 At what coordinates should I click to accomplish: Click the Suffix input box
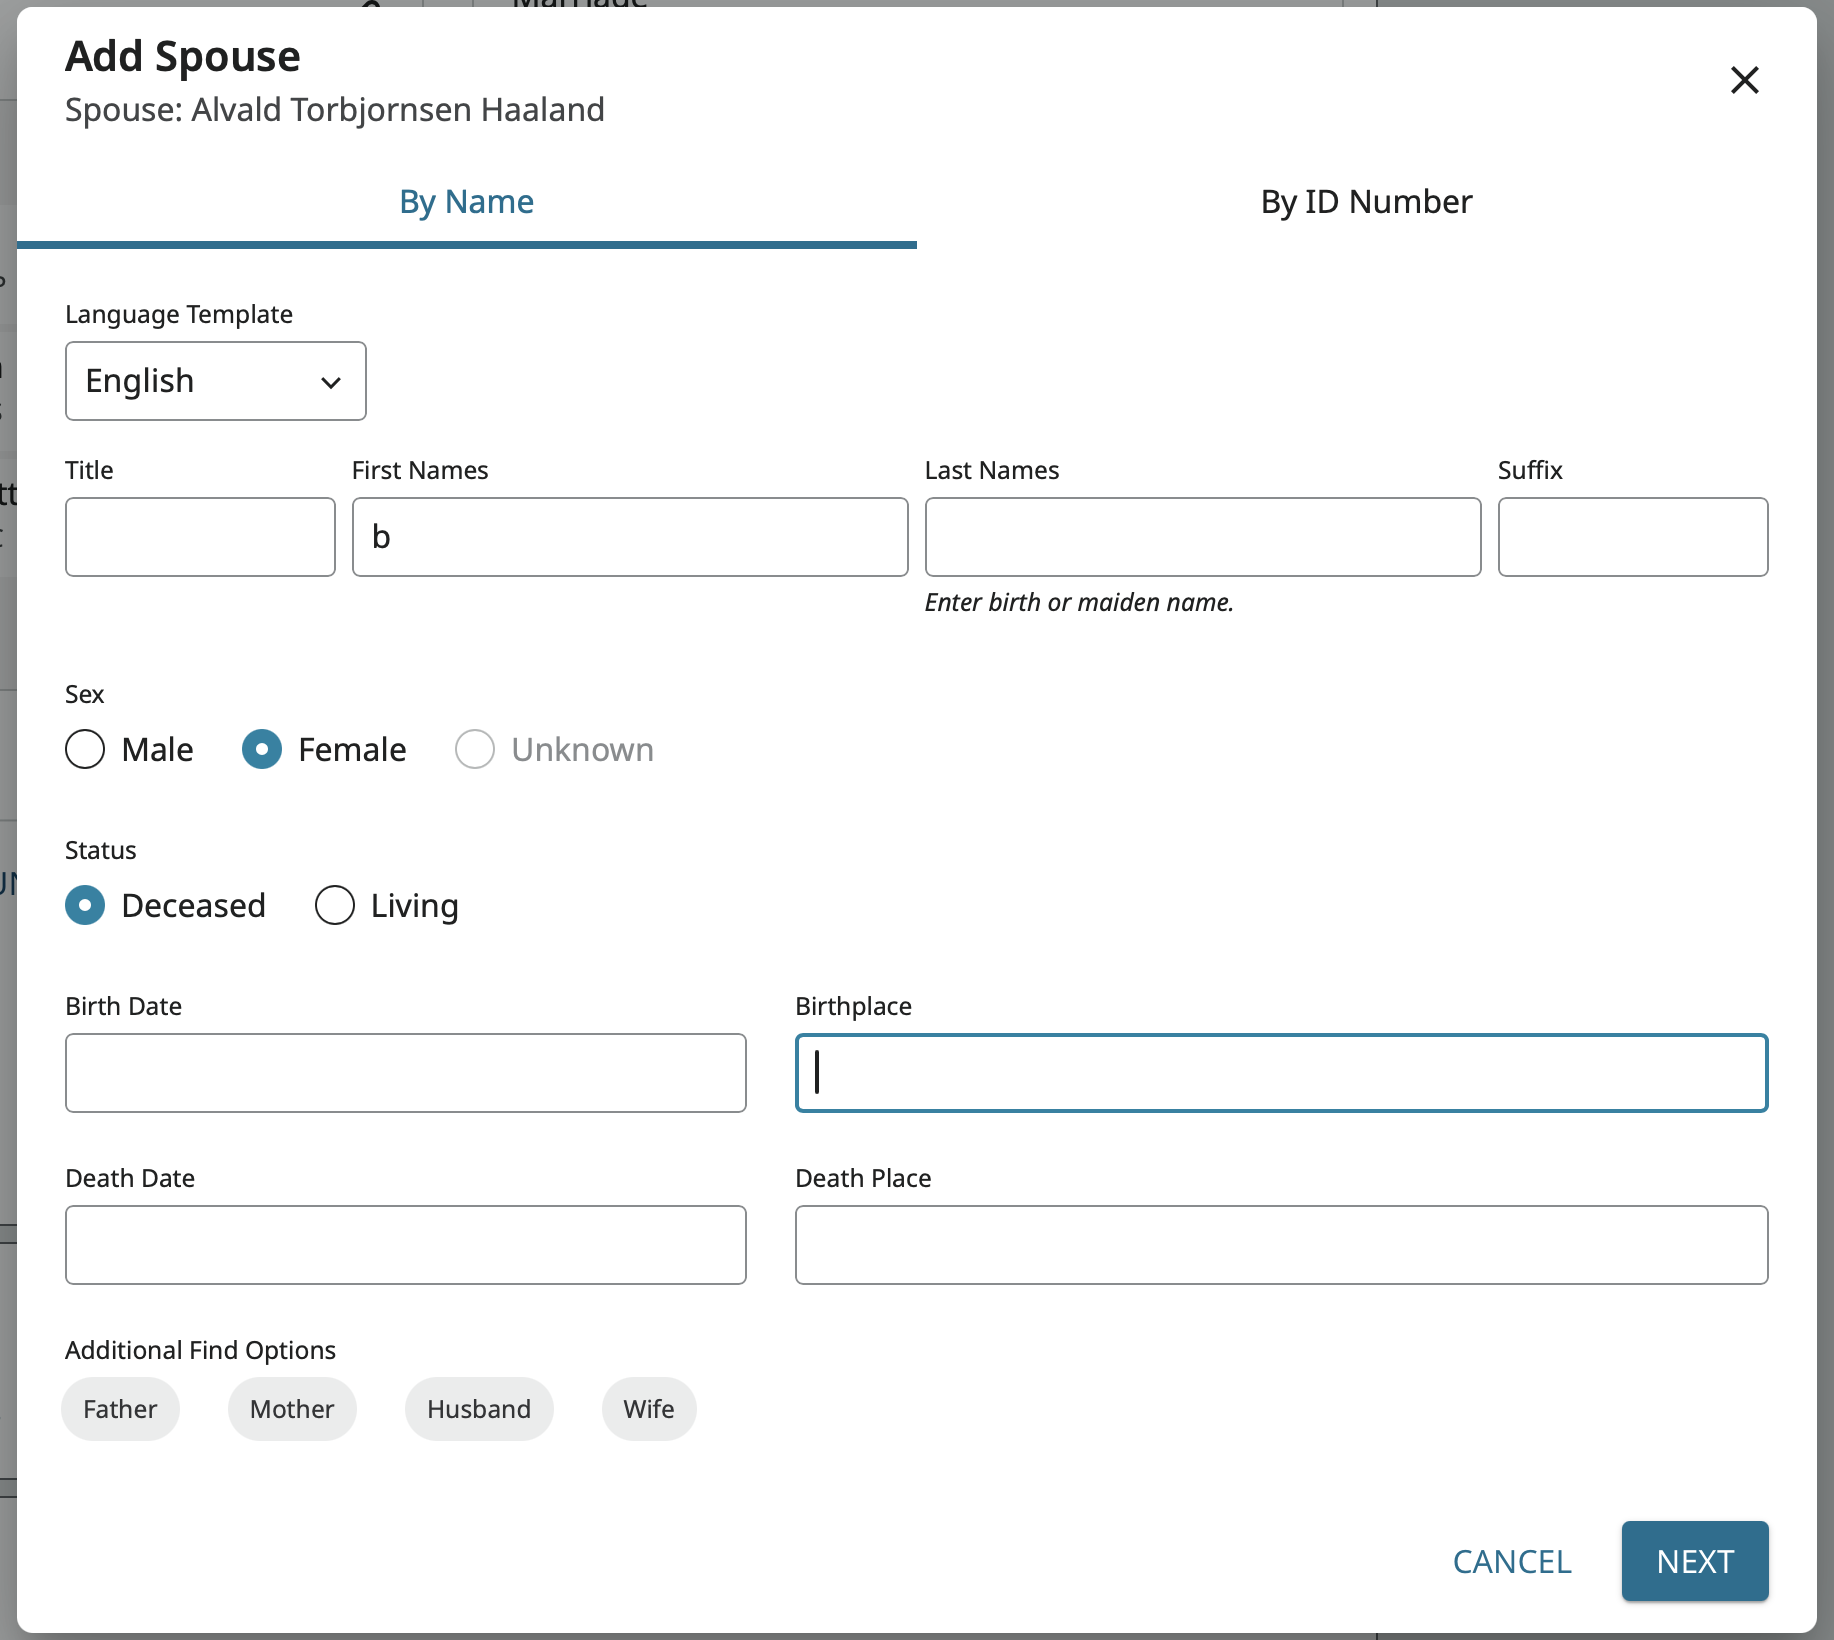1632,537
